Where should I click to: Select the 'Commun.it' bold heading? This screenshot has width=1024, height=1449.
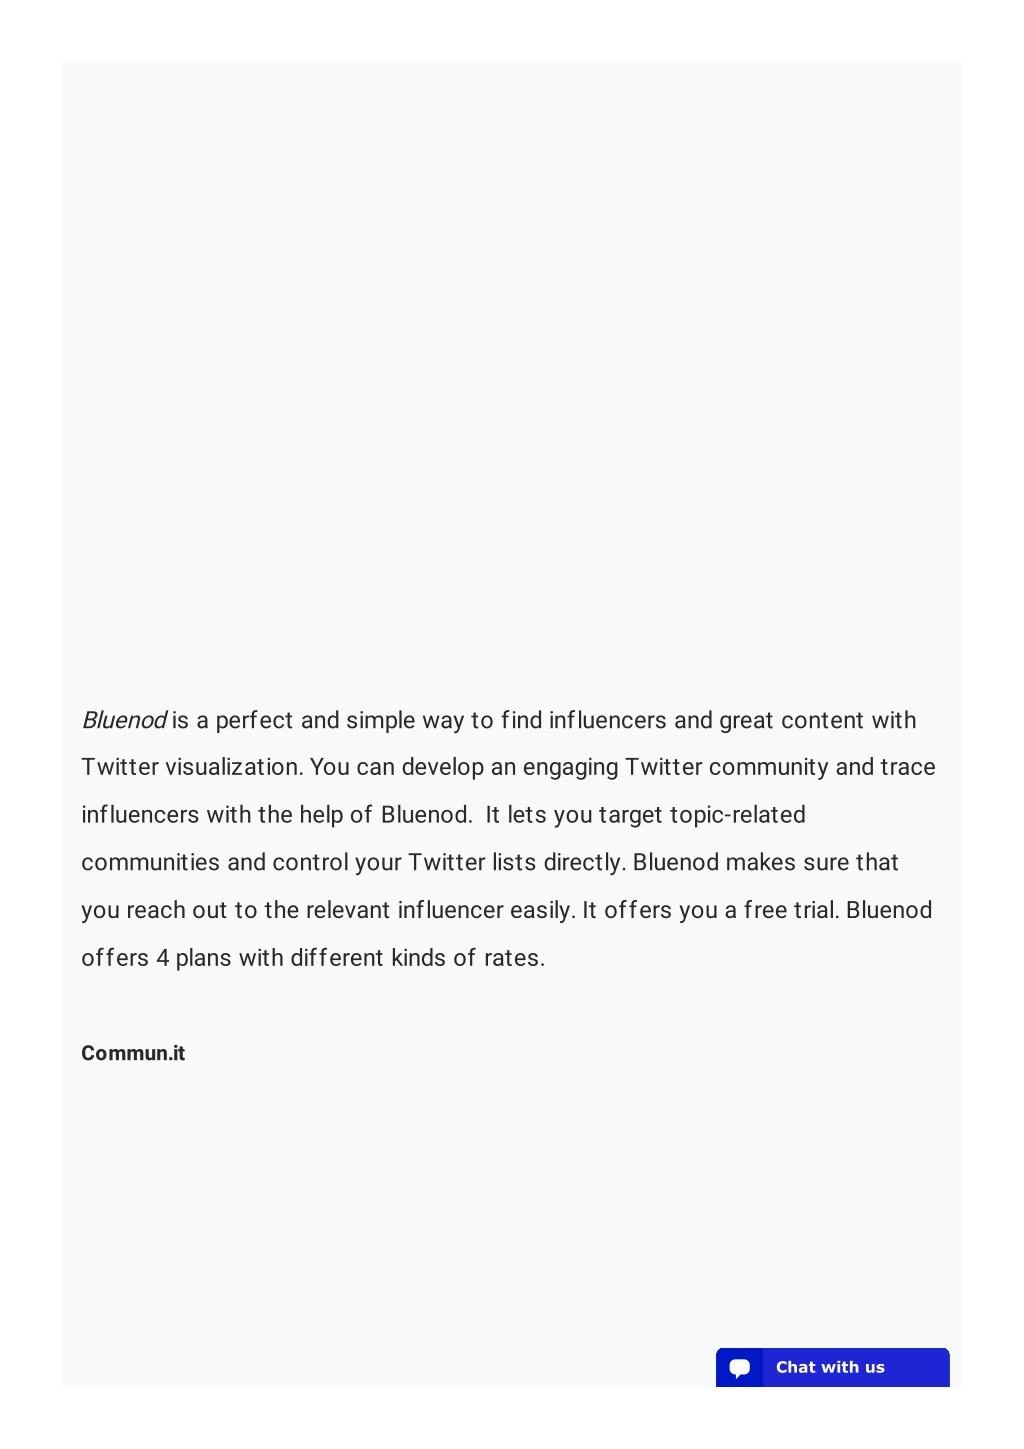pos(133,1053)
